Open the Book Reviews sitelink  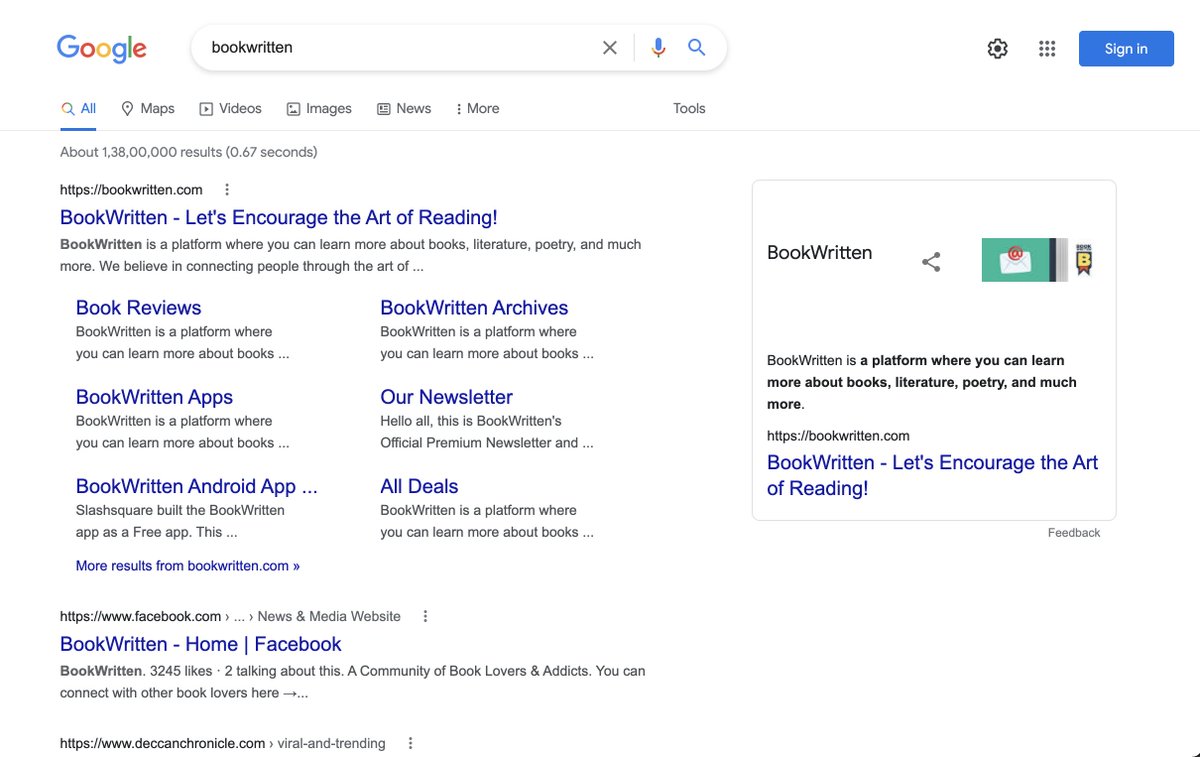coord(139,308)
